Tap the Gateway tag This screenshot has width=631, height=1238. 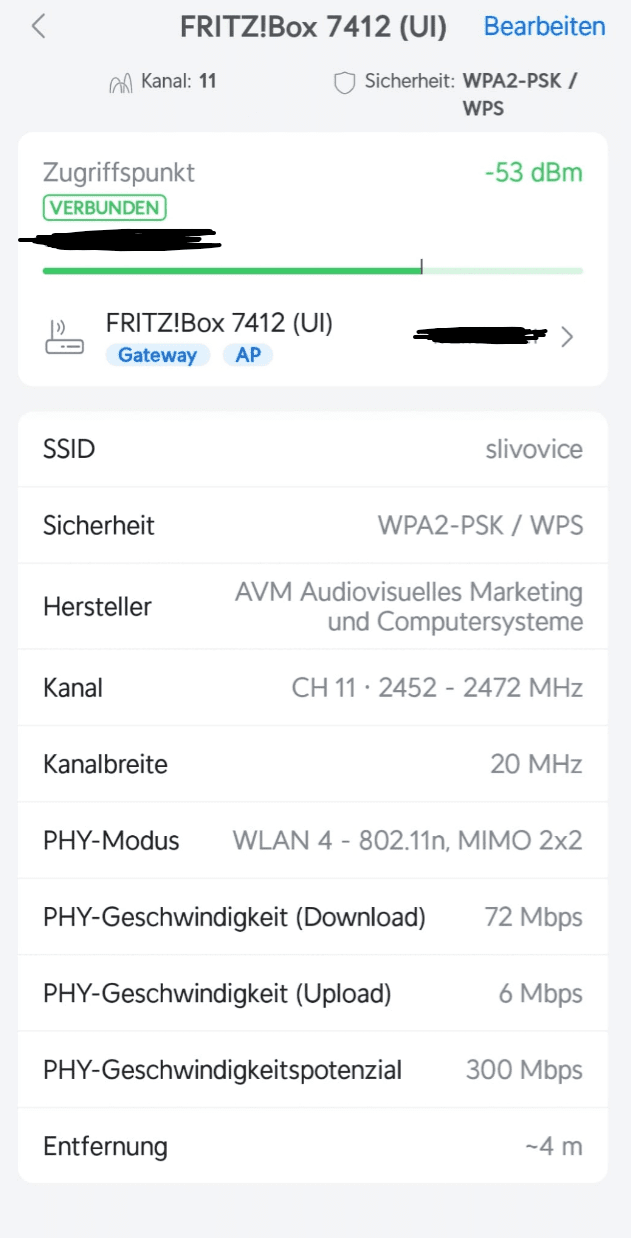point(157,355)
